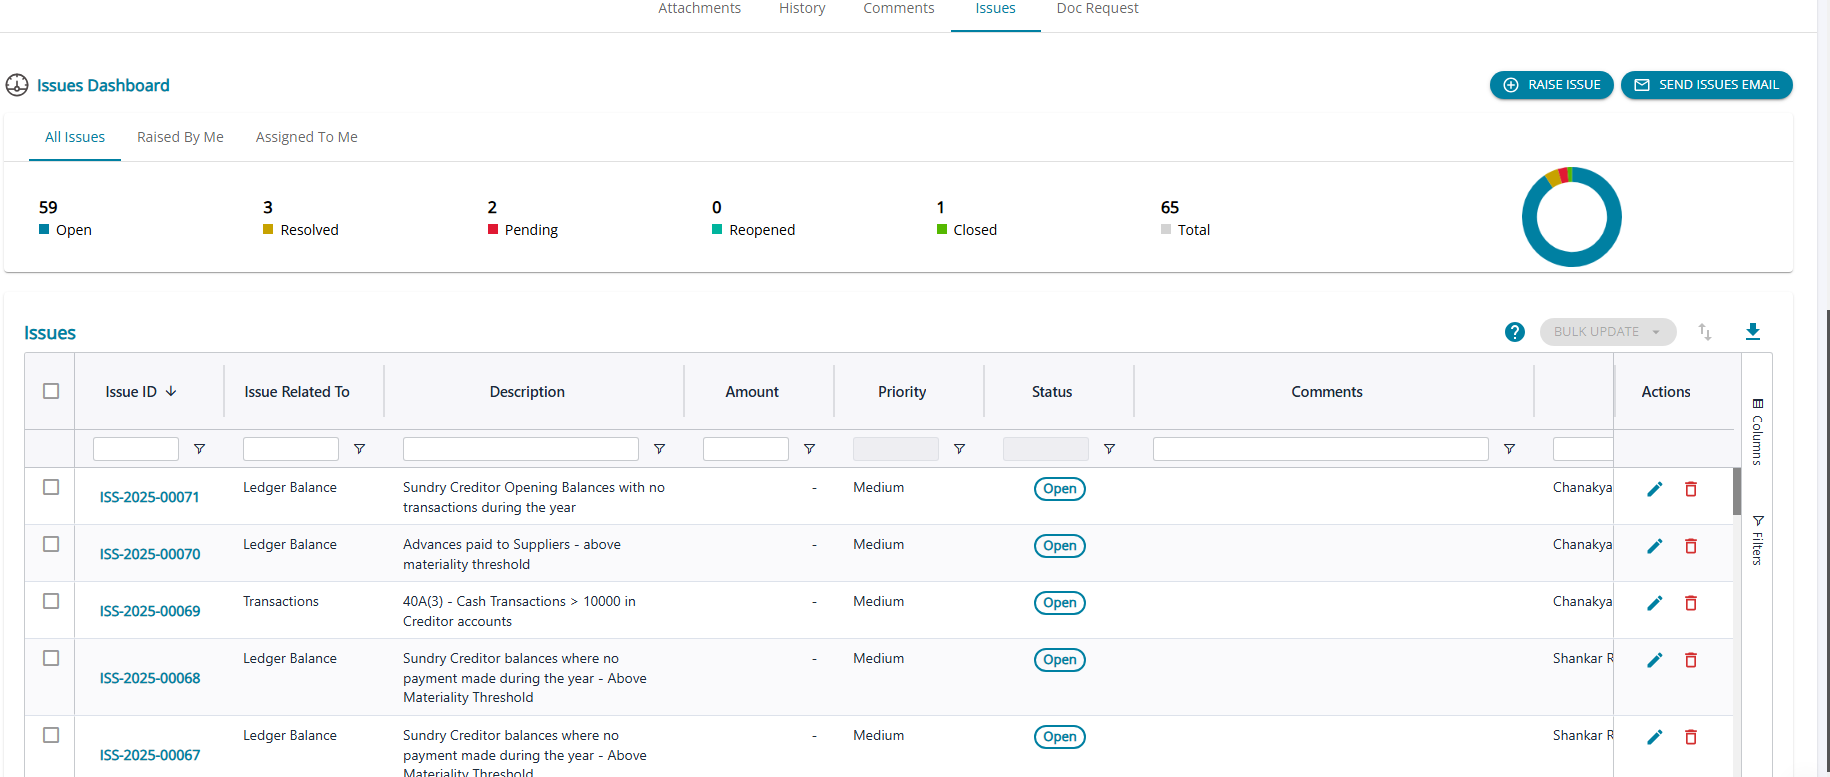Click the sort arrows icon beside Bulk Update
Viewport: 1830px width, 777px height.
coord(1705,332)
